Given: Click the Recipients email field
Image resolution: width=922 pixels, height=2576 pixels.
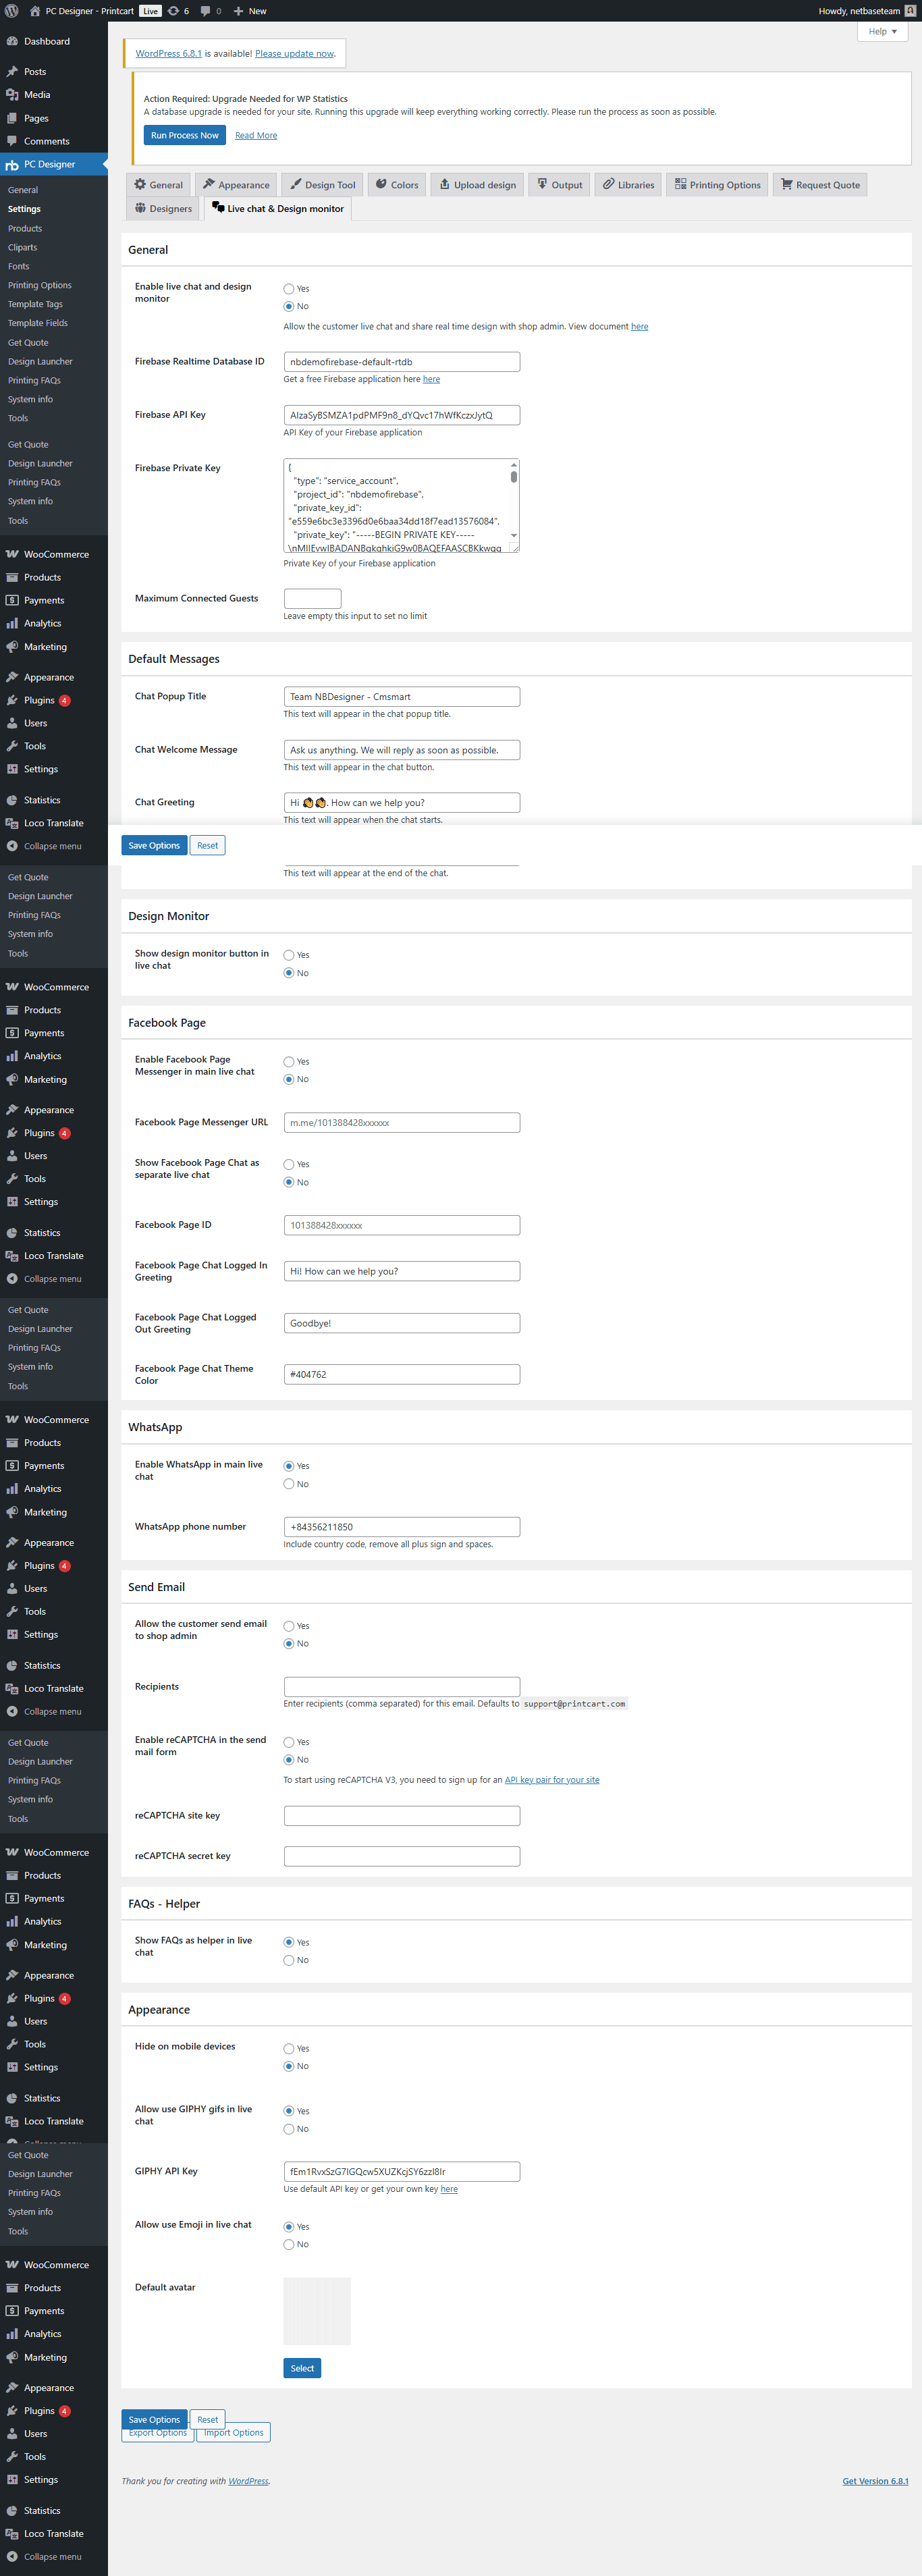Looking at the screenshot, I should click(x=402, y=1687).
